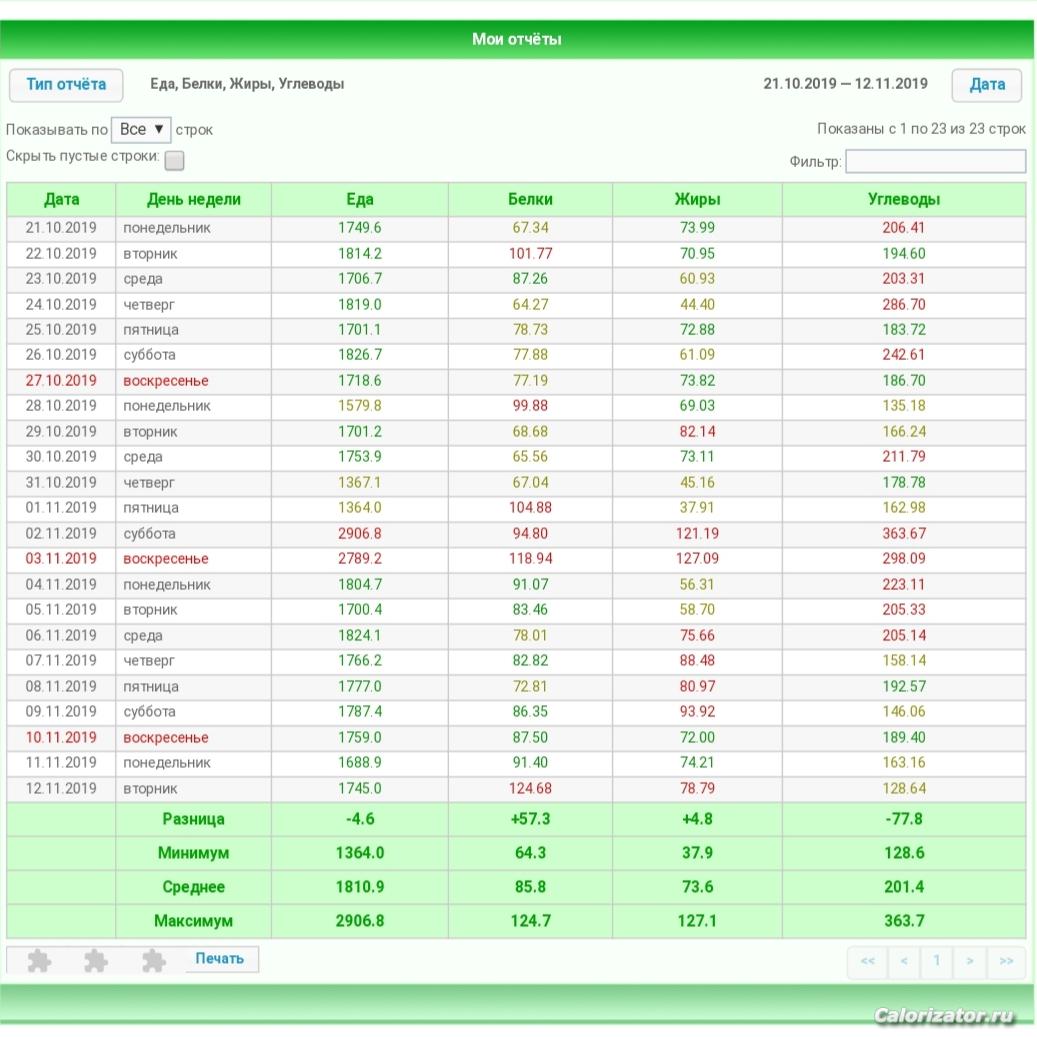
Task: Click the middle puzzle-piece plugin icon
Action: point(96,960)
